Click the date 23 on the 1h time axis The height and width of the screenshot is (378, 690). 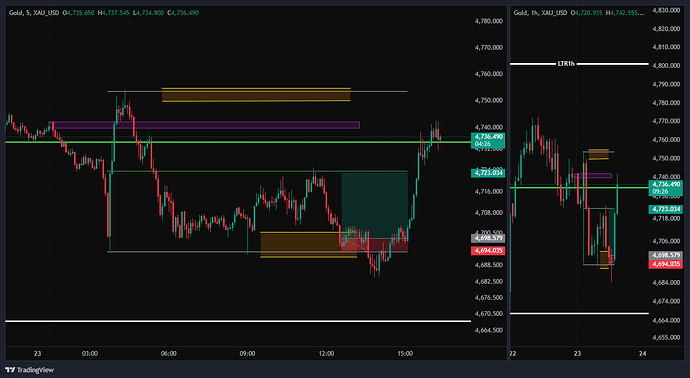coord(577,353)
